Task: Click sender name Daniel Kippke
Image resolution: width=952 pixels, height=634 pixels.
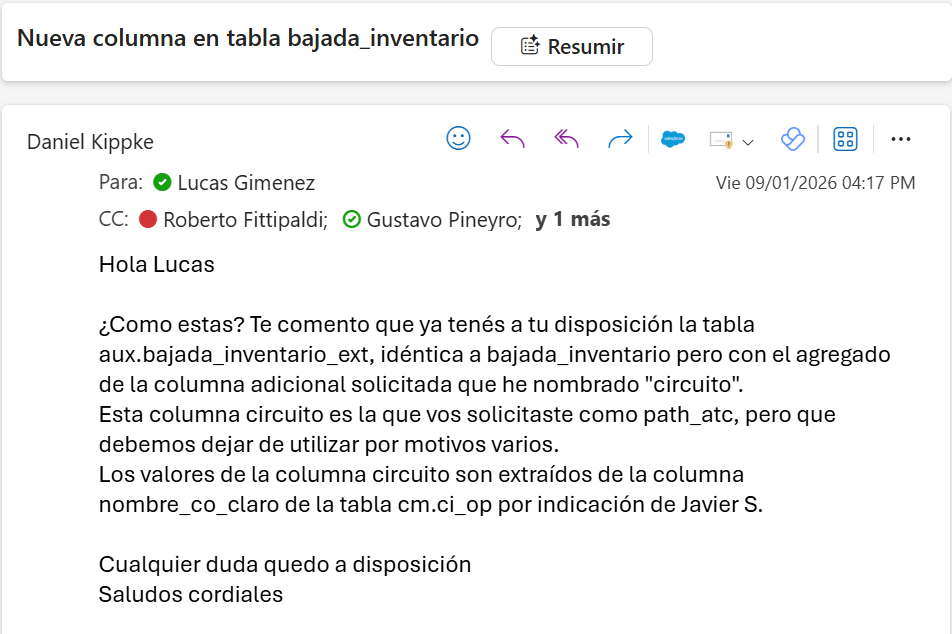Action: tap(90, 142)
